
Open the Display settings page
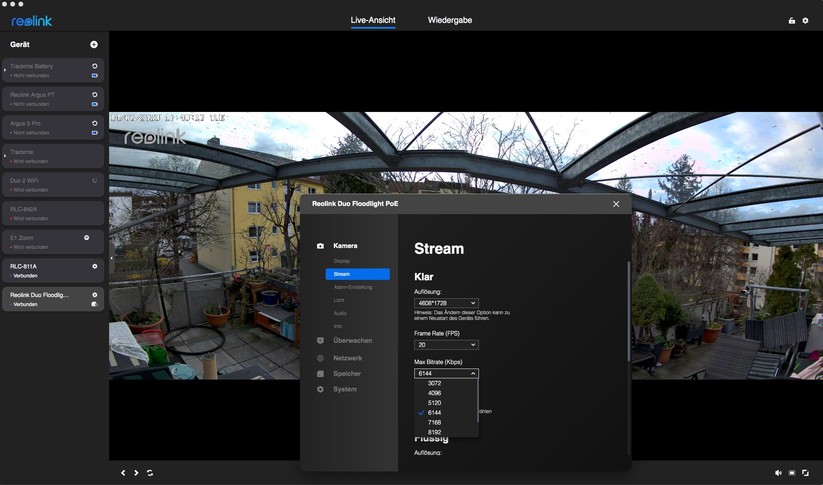coord(342,261)
